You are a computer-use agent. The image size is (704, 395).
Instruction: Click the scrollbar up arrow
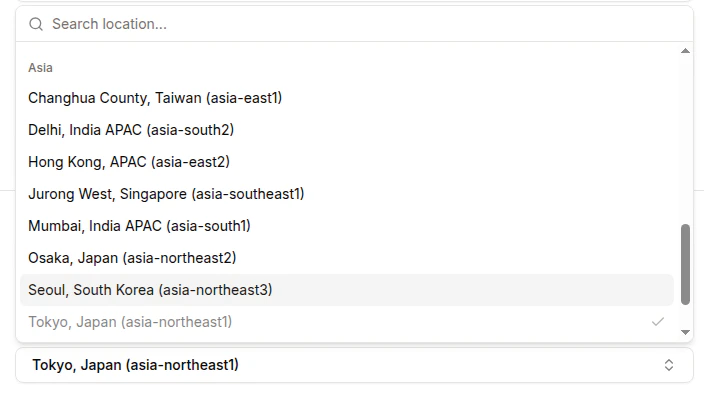685,51
